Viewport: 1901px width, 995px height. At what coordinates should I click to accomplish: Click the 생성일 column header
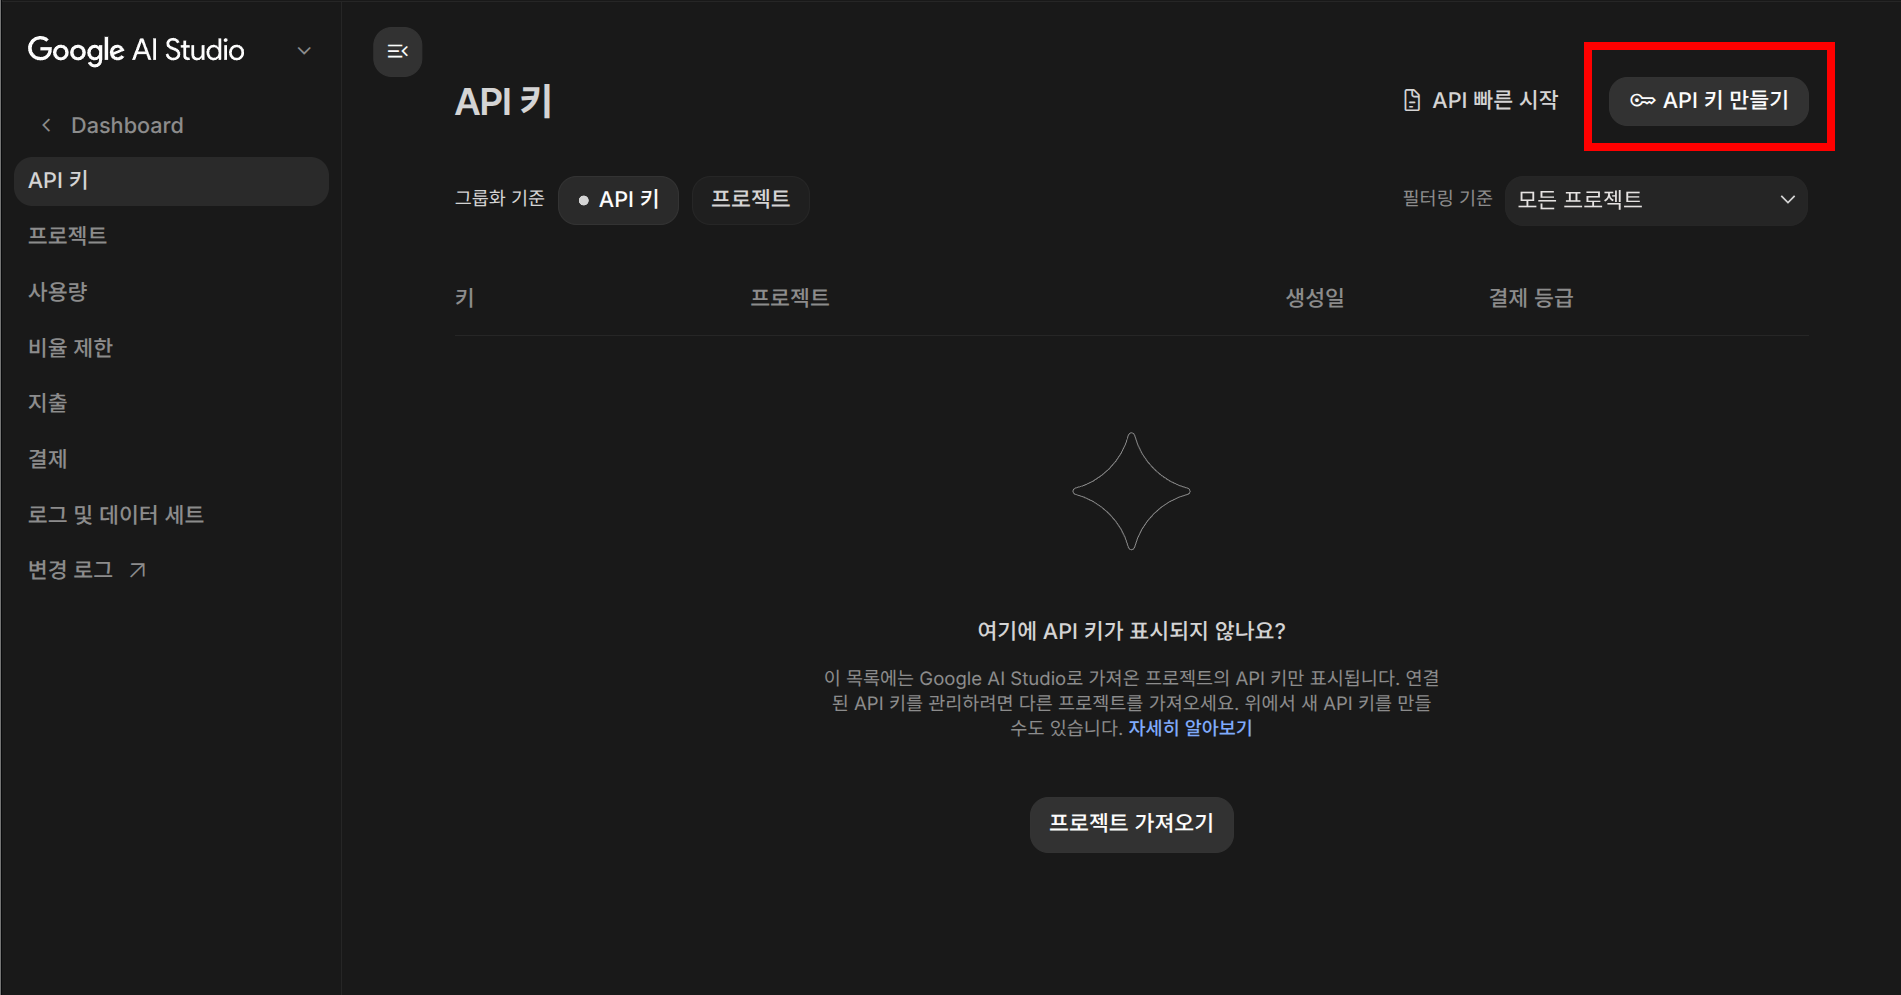coord(1315,298)
